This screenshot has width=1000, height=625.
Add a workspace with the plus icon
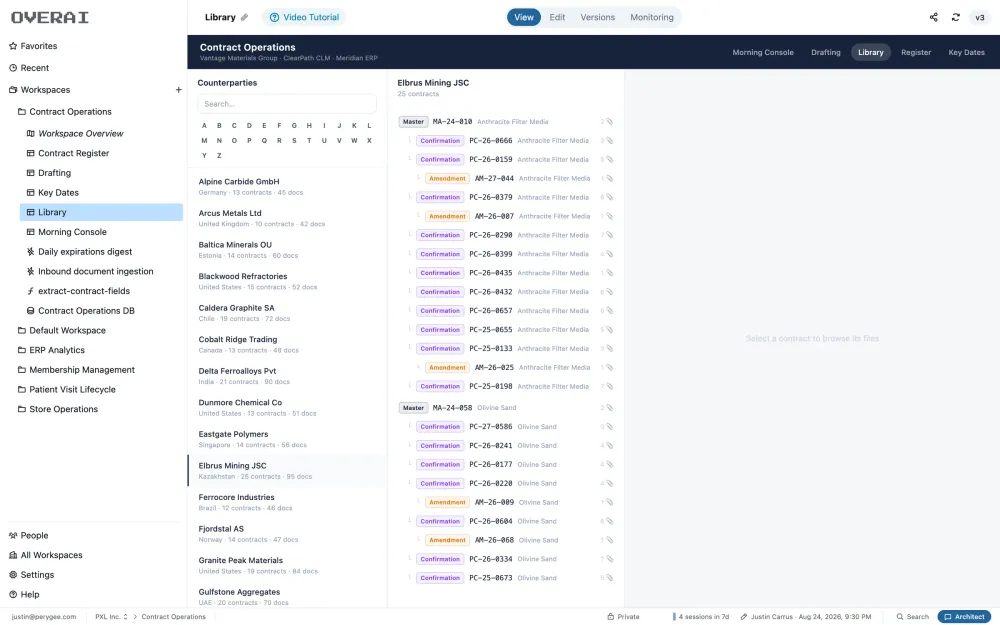[x=179, y=90]
